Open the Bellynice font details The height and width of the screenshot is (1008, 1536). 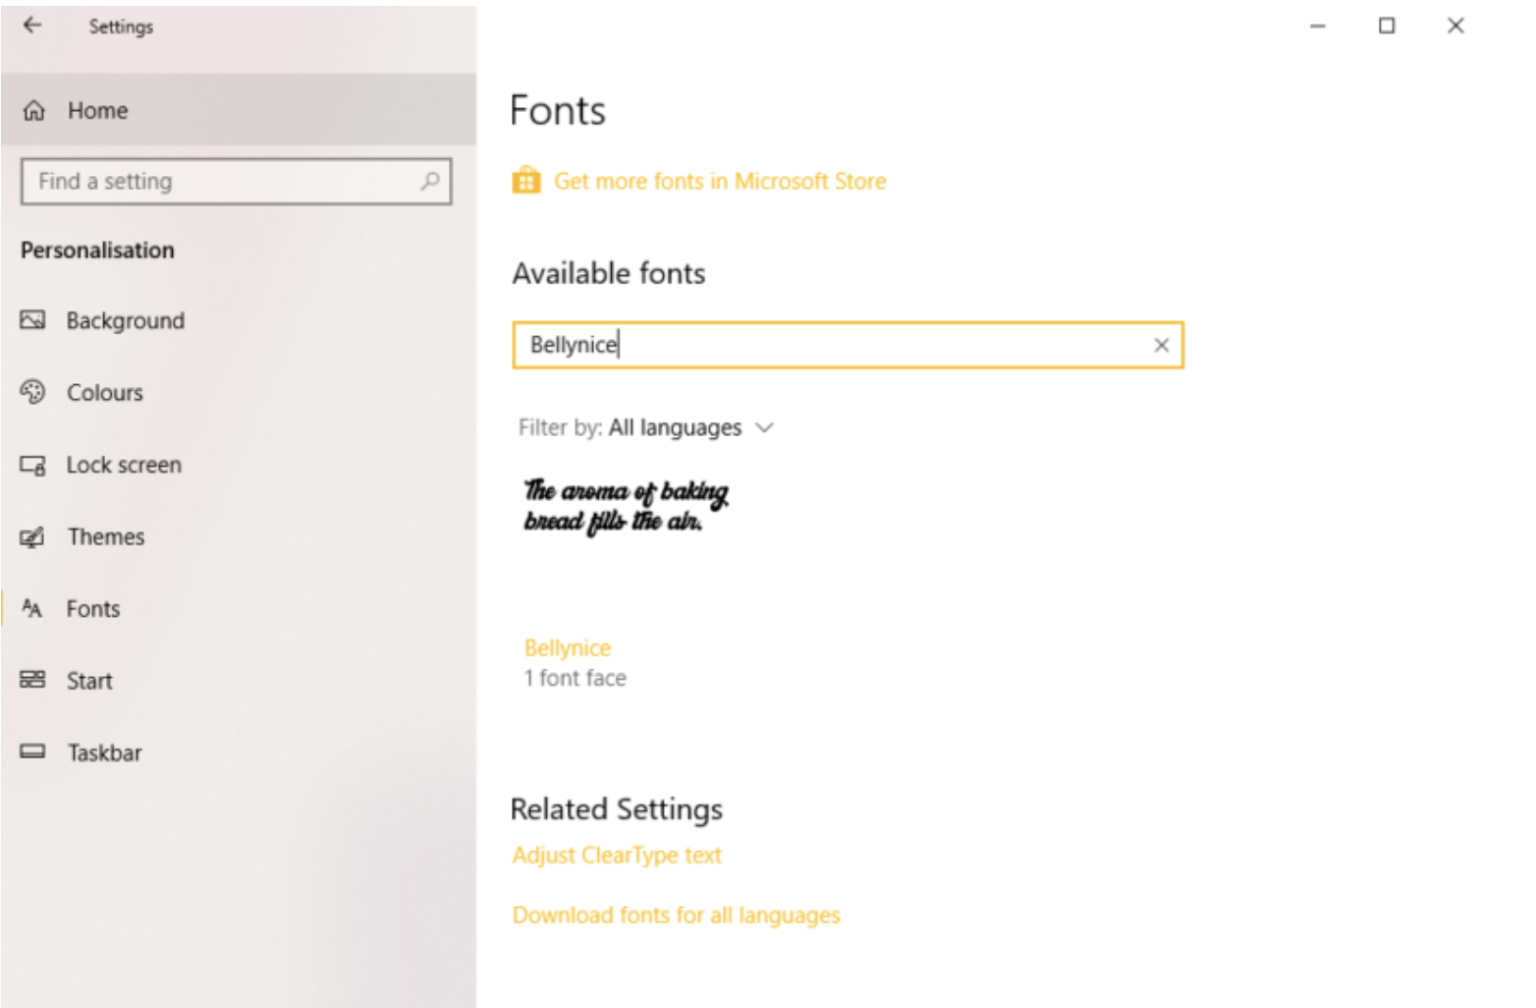tap(567, 647)
